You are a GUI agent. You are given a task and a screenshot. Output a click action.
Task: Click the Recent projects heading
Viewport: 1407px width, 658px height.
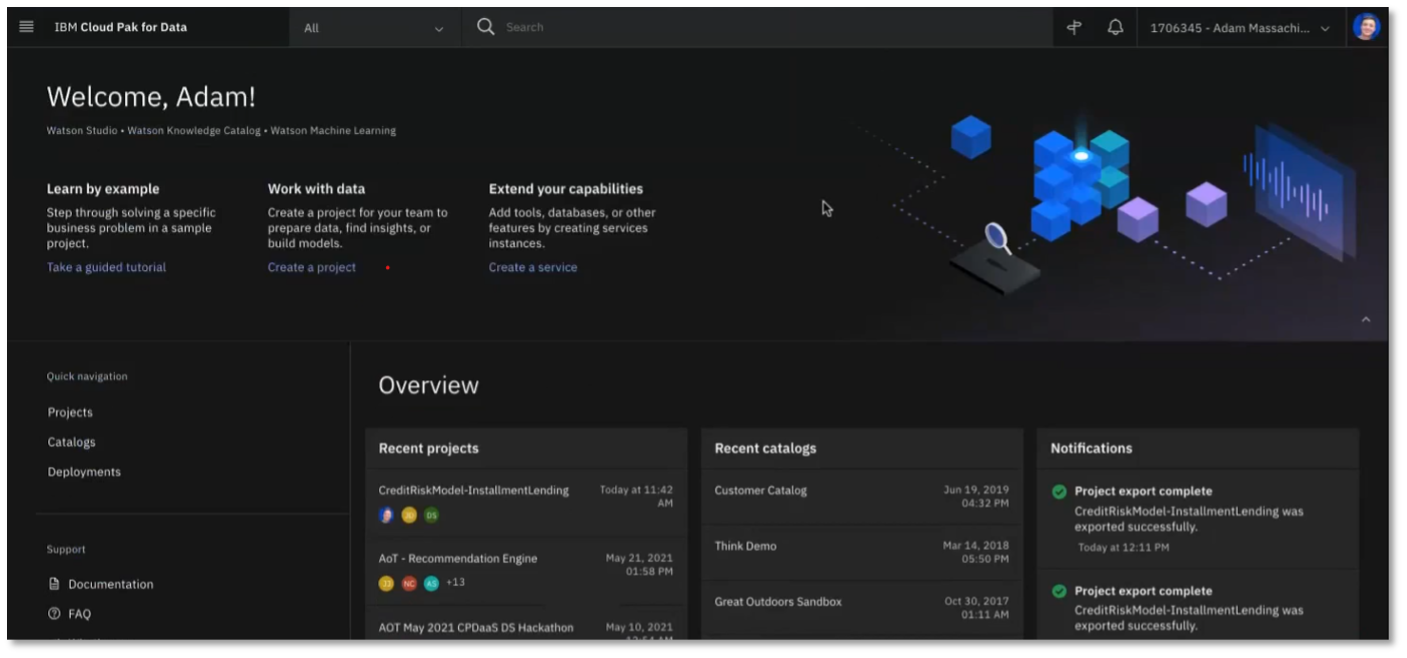click(429, 448)
